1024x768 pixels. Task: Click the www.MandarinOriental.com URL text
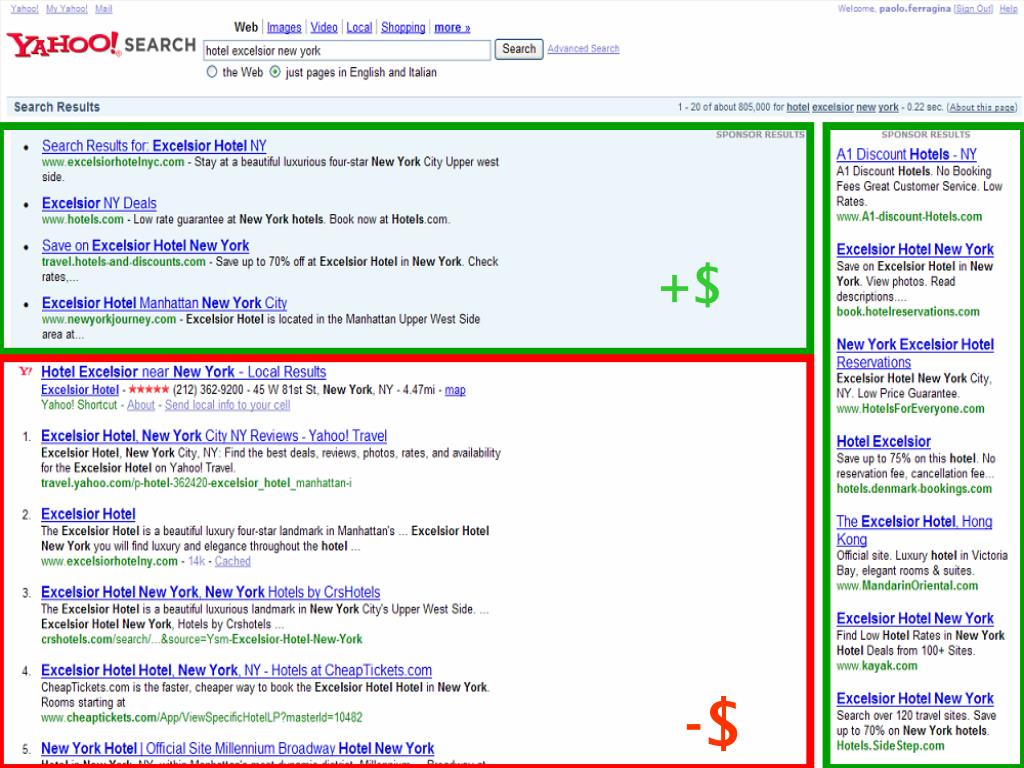point(907,586)
